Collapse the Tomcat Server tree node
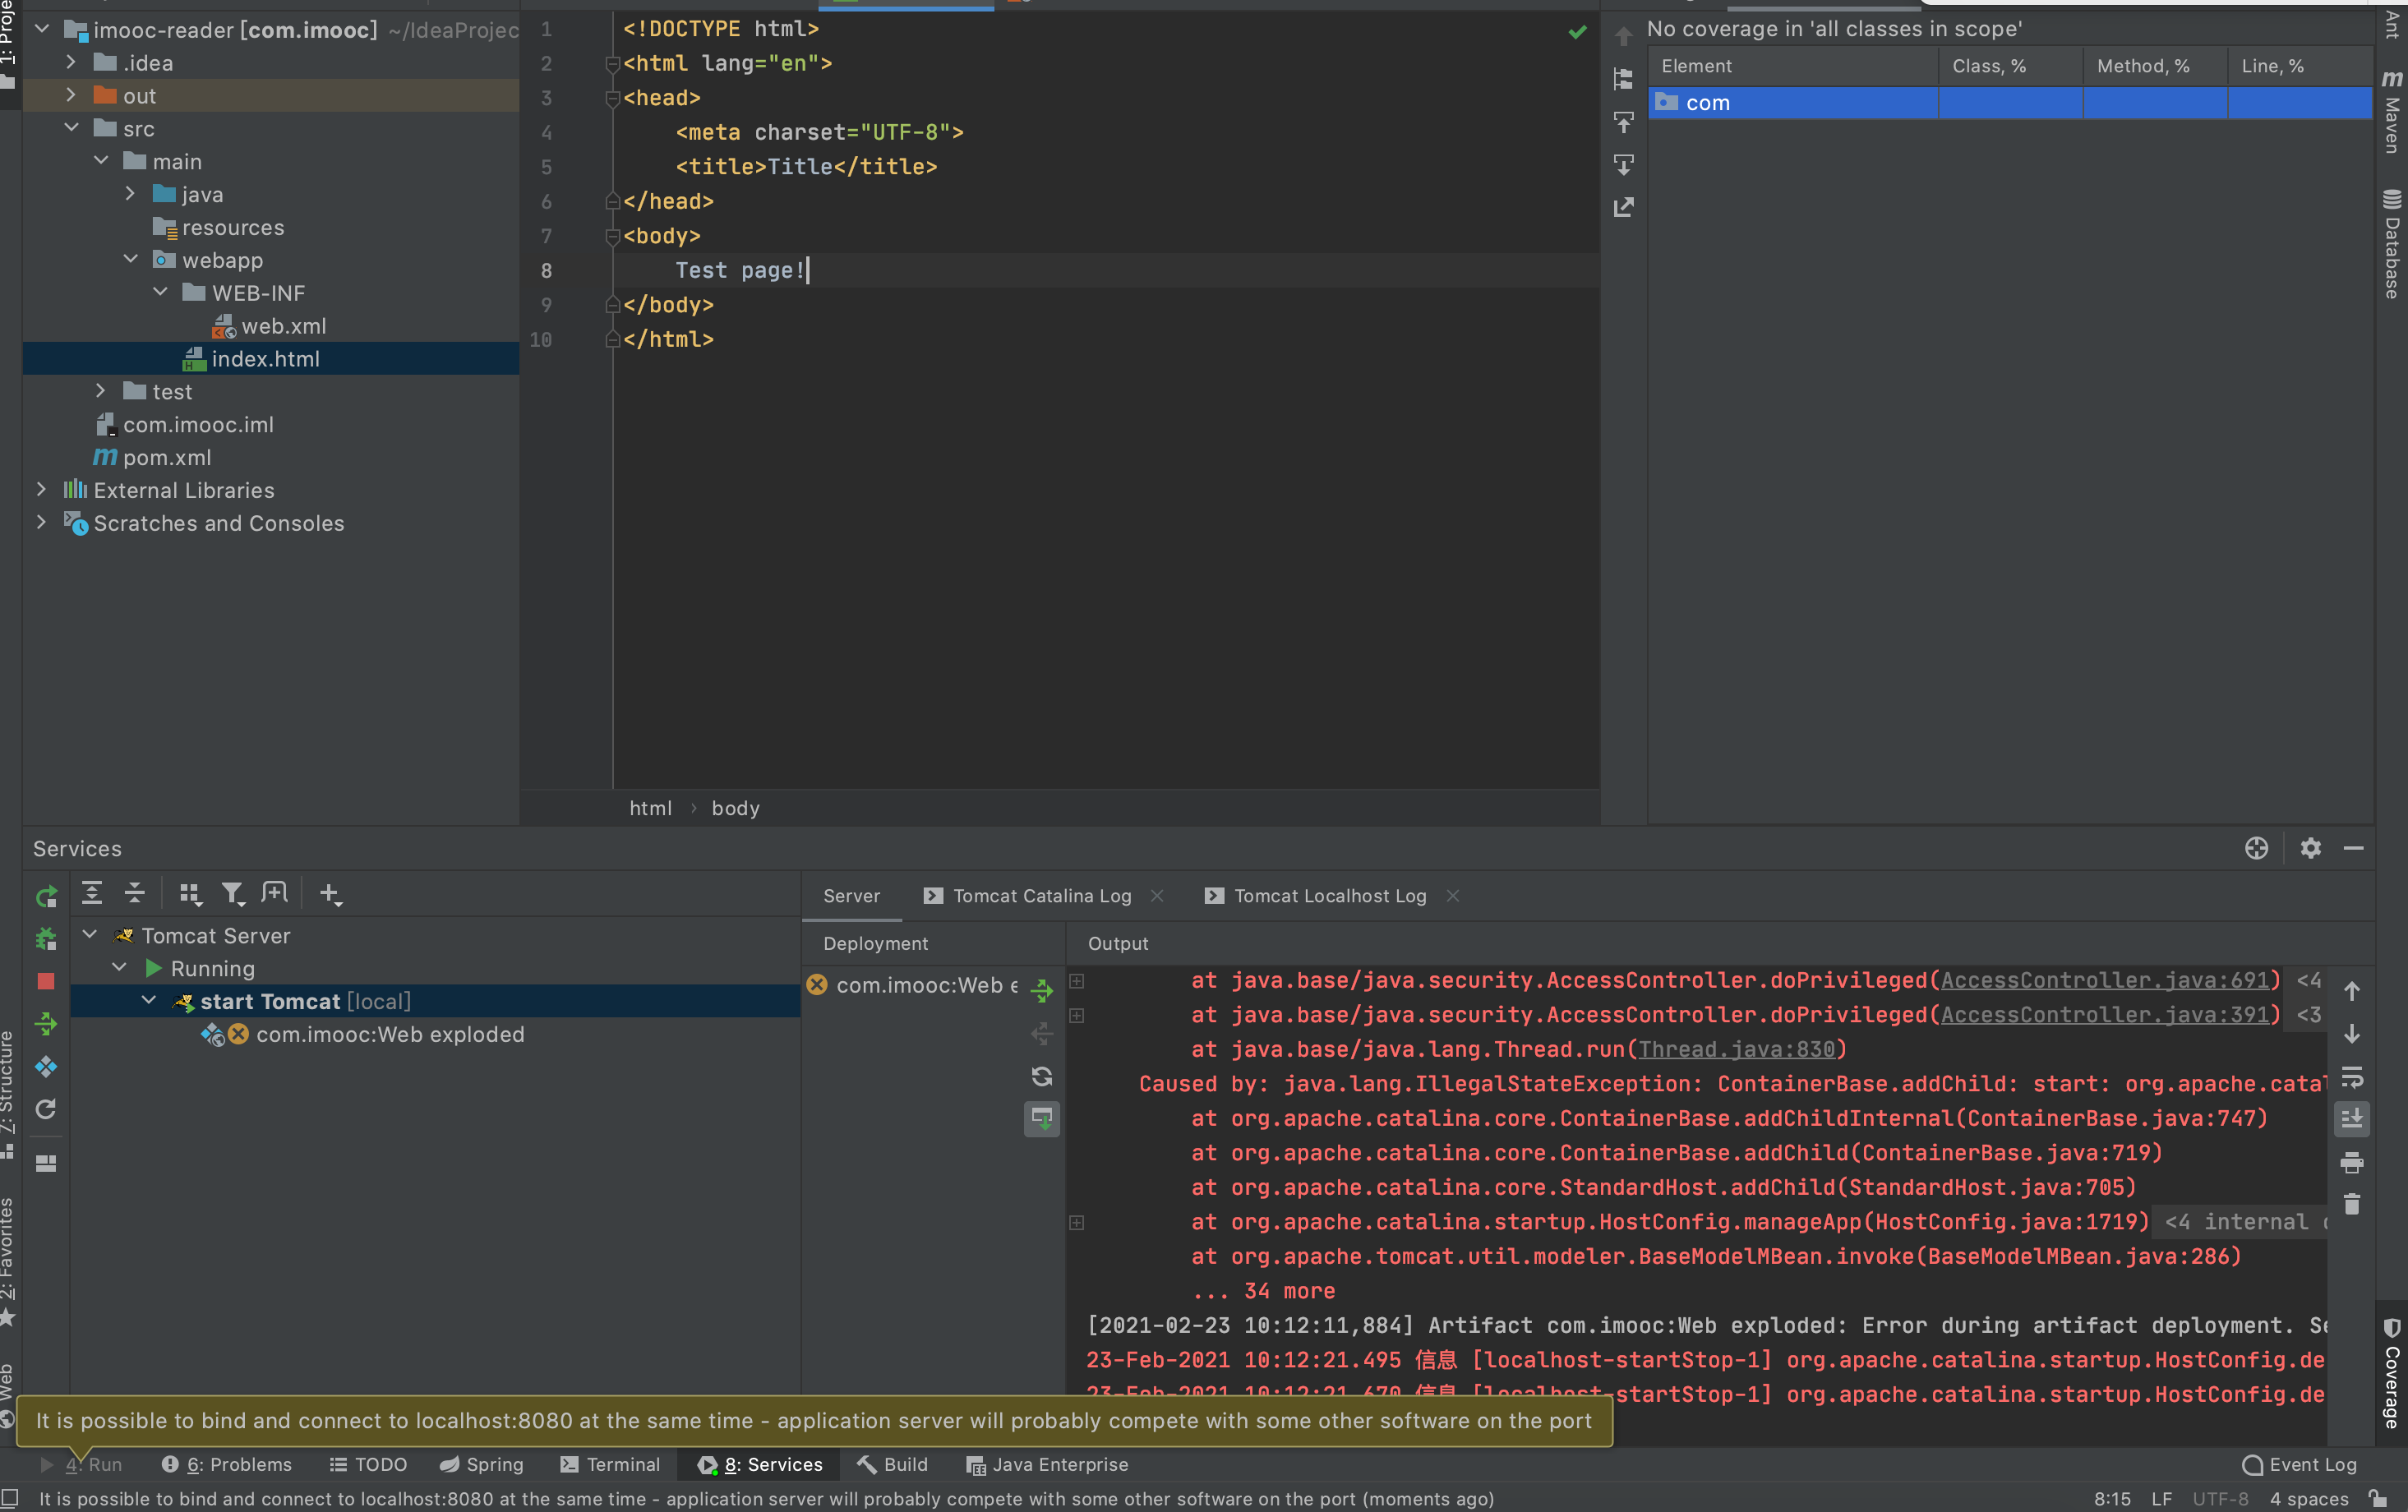Screen dimensions: 2408x1512 pos(89,935)
